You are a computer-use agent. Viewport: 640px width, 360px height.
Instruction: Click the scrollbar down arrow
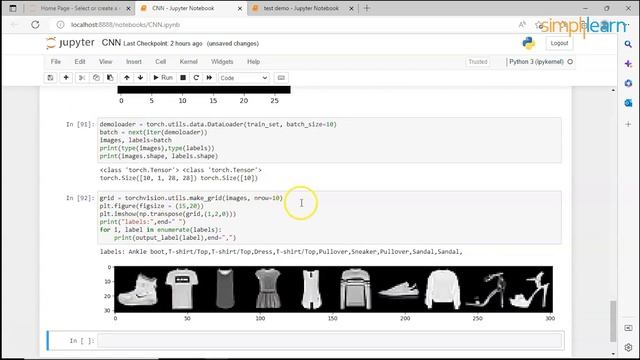coord(613,354)
